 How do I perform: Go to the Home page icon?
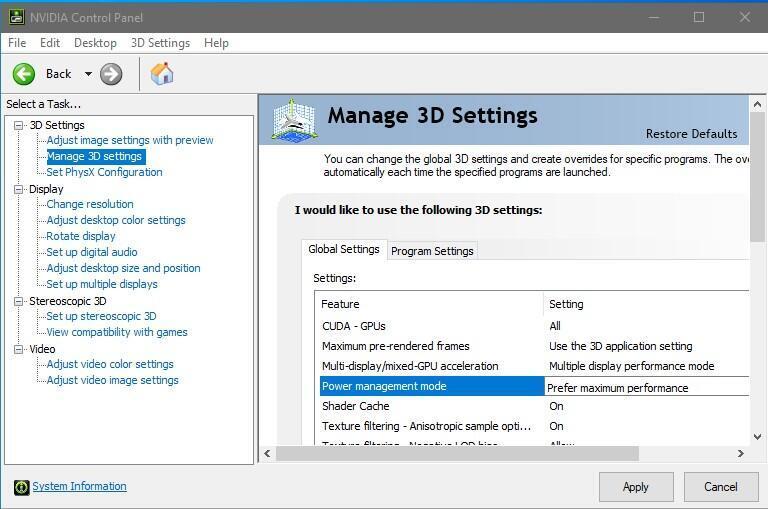(162, 74)
